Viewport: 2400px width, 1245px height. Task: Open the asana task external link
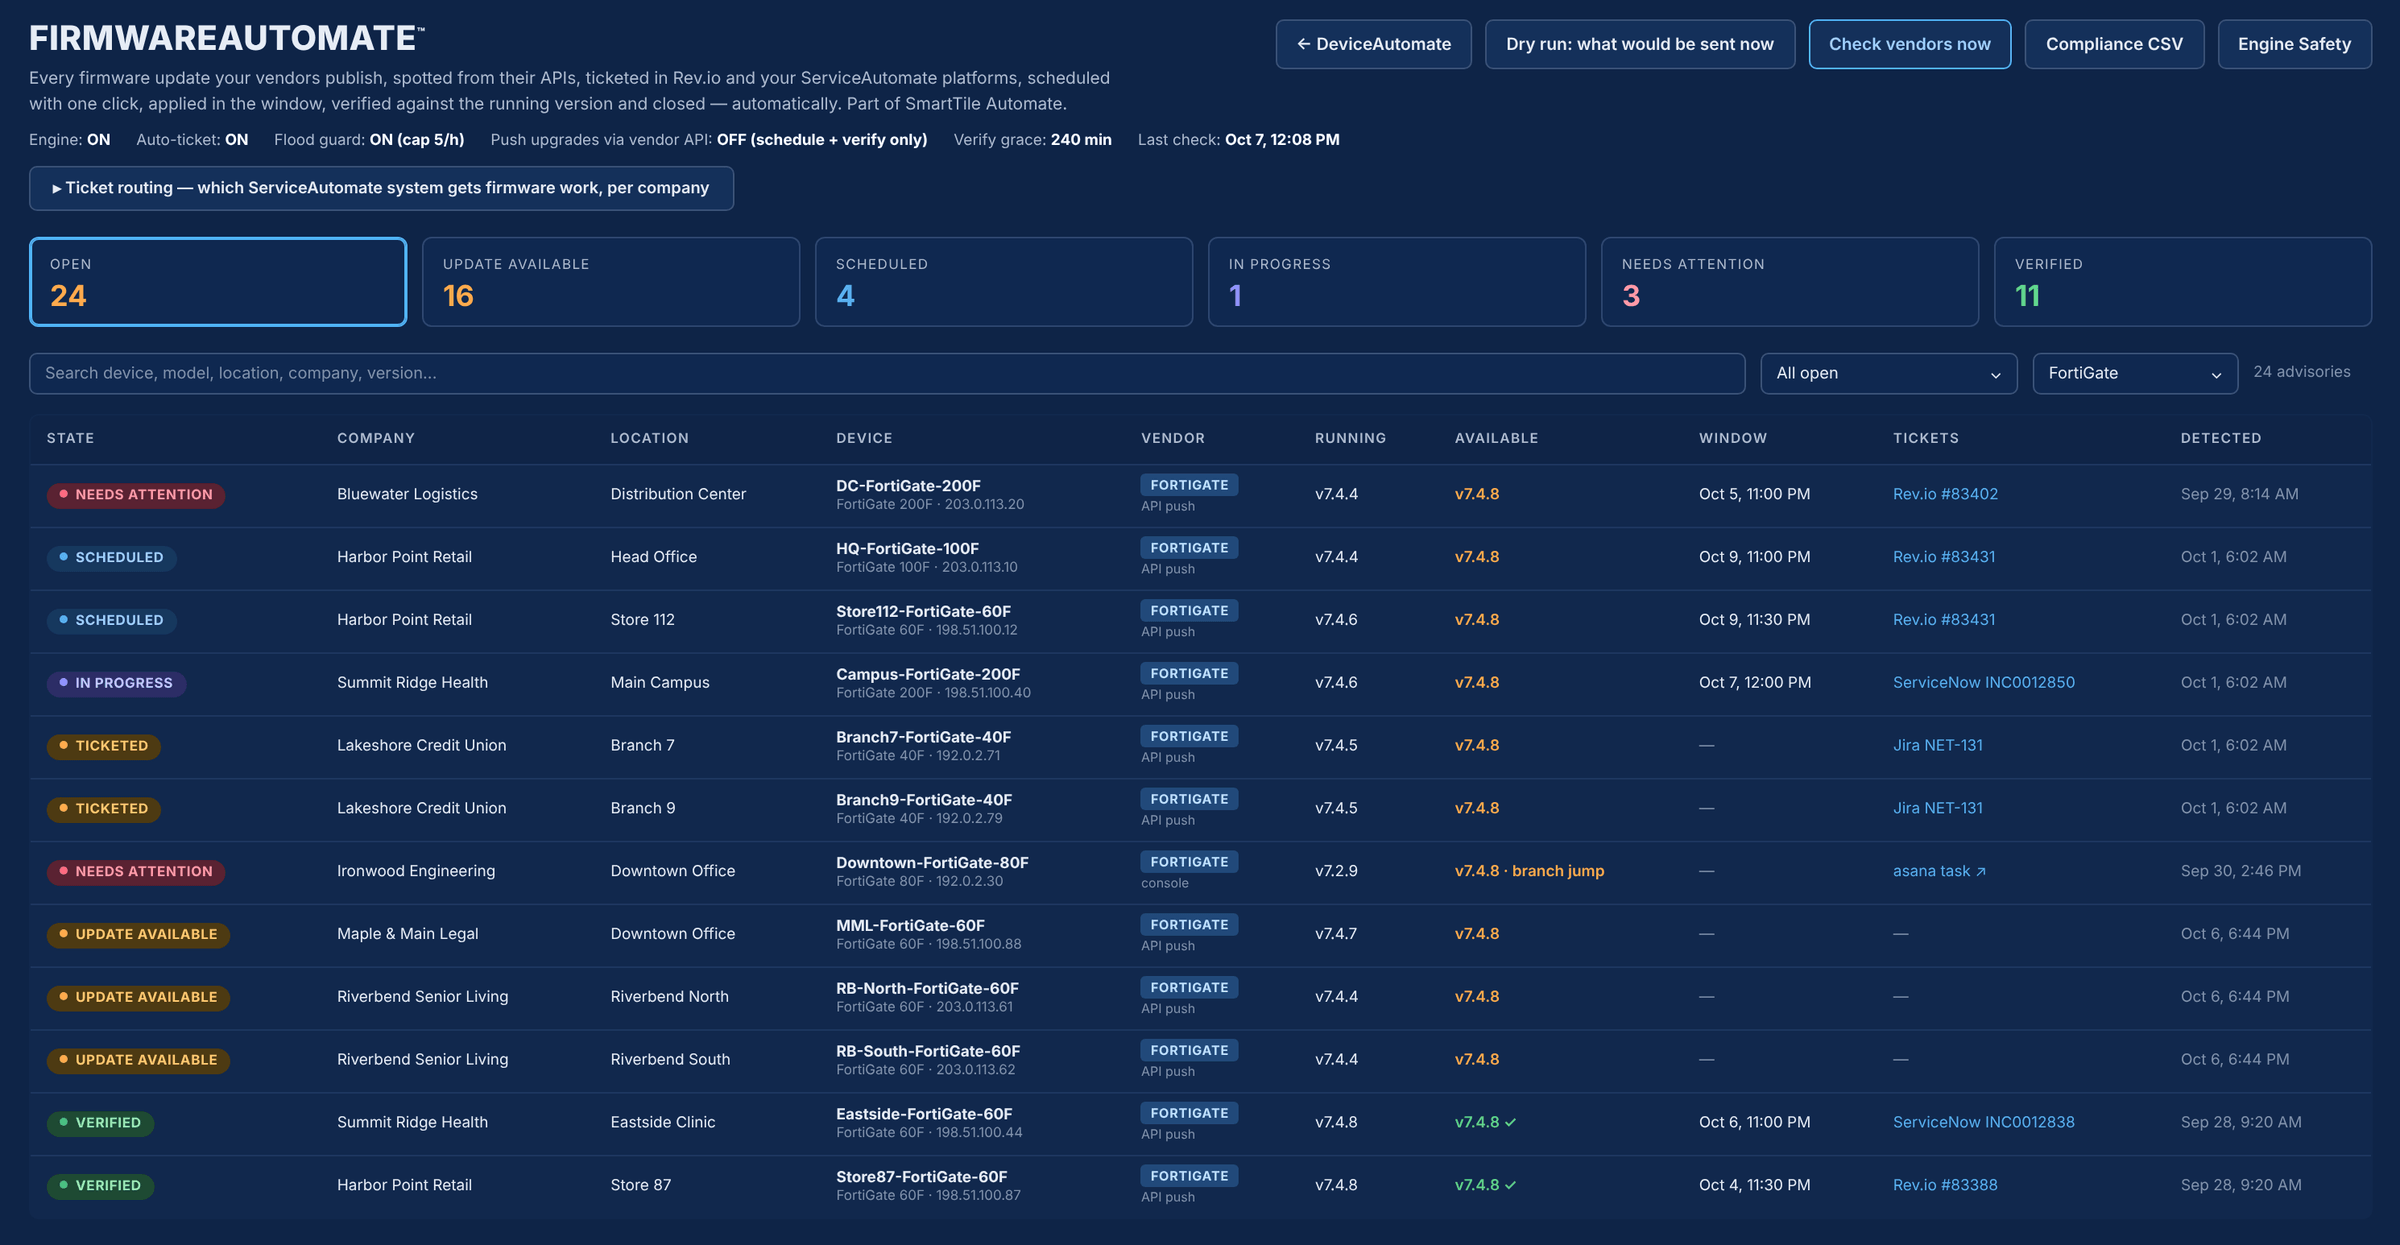click(x=1939, y=871)
